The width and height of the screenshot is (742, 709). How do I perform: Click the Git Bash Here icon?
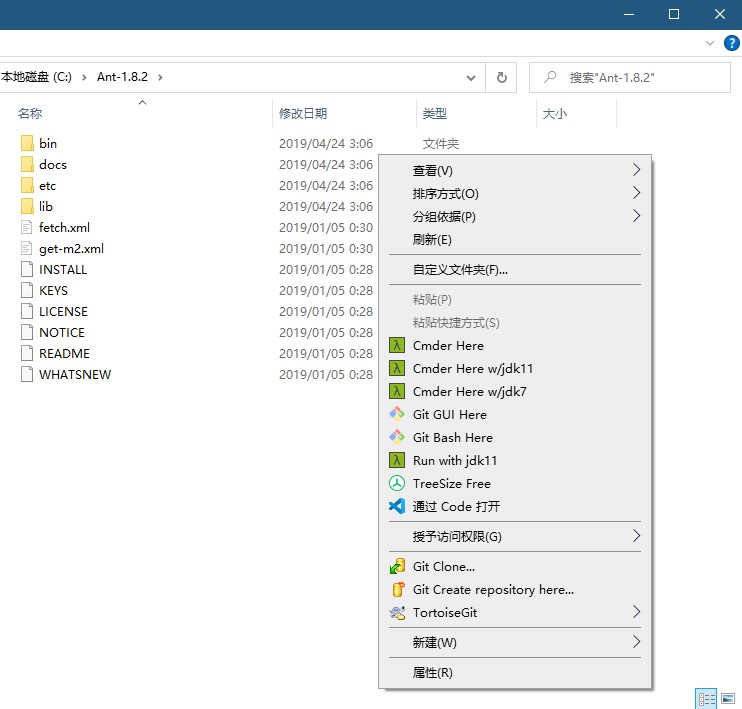396,438
